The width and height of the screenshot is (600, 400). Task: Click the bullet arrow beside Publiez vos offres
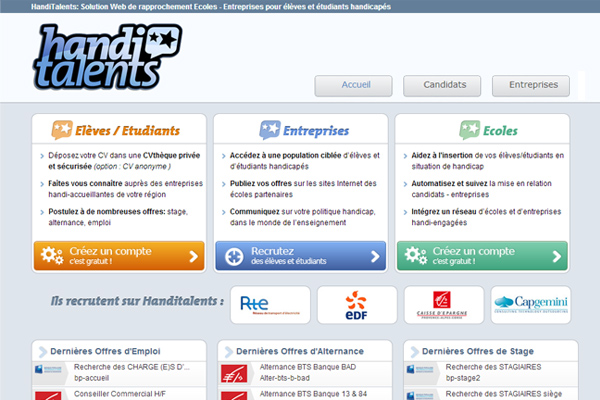point(223,184)
